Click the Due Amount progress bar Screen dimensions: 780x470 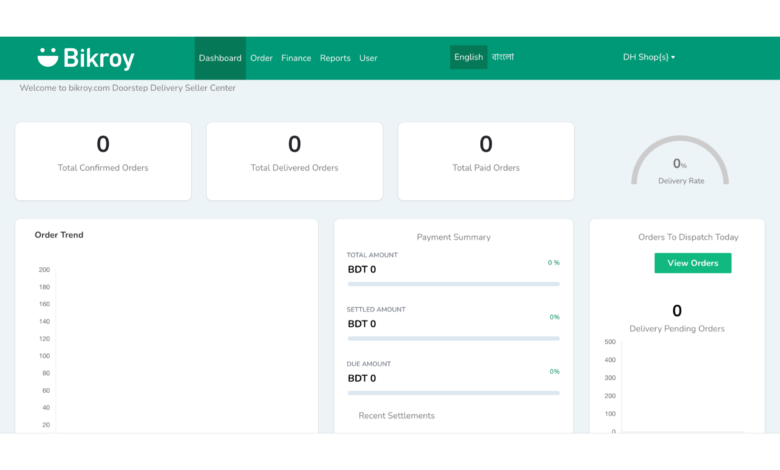pyautogui.click(x=453, y=393)
